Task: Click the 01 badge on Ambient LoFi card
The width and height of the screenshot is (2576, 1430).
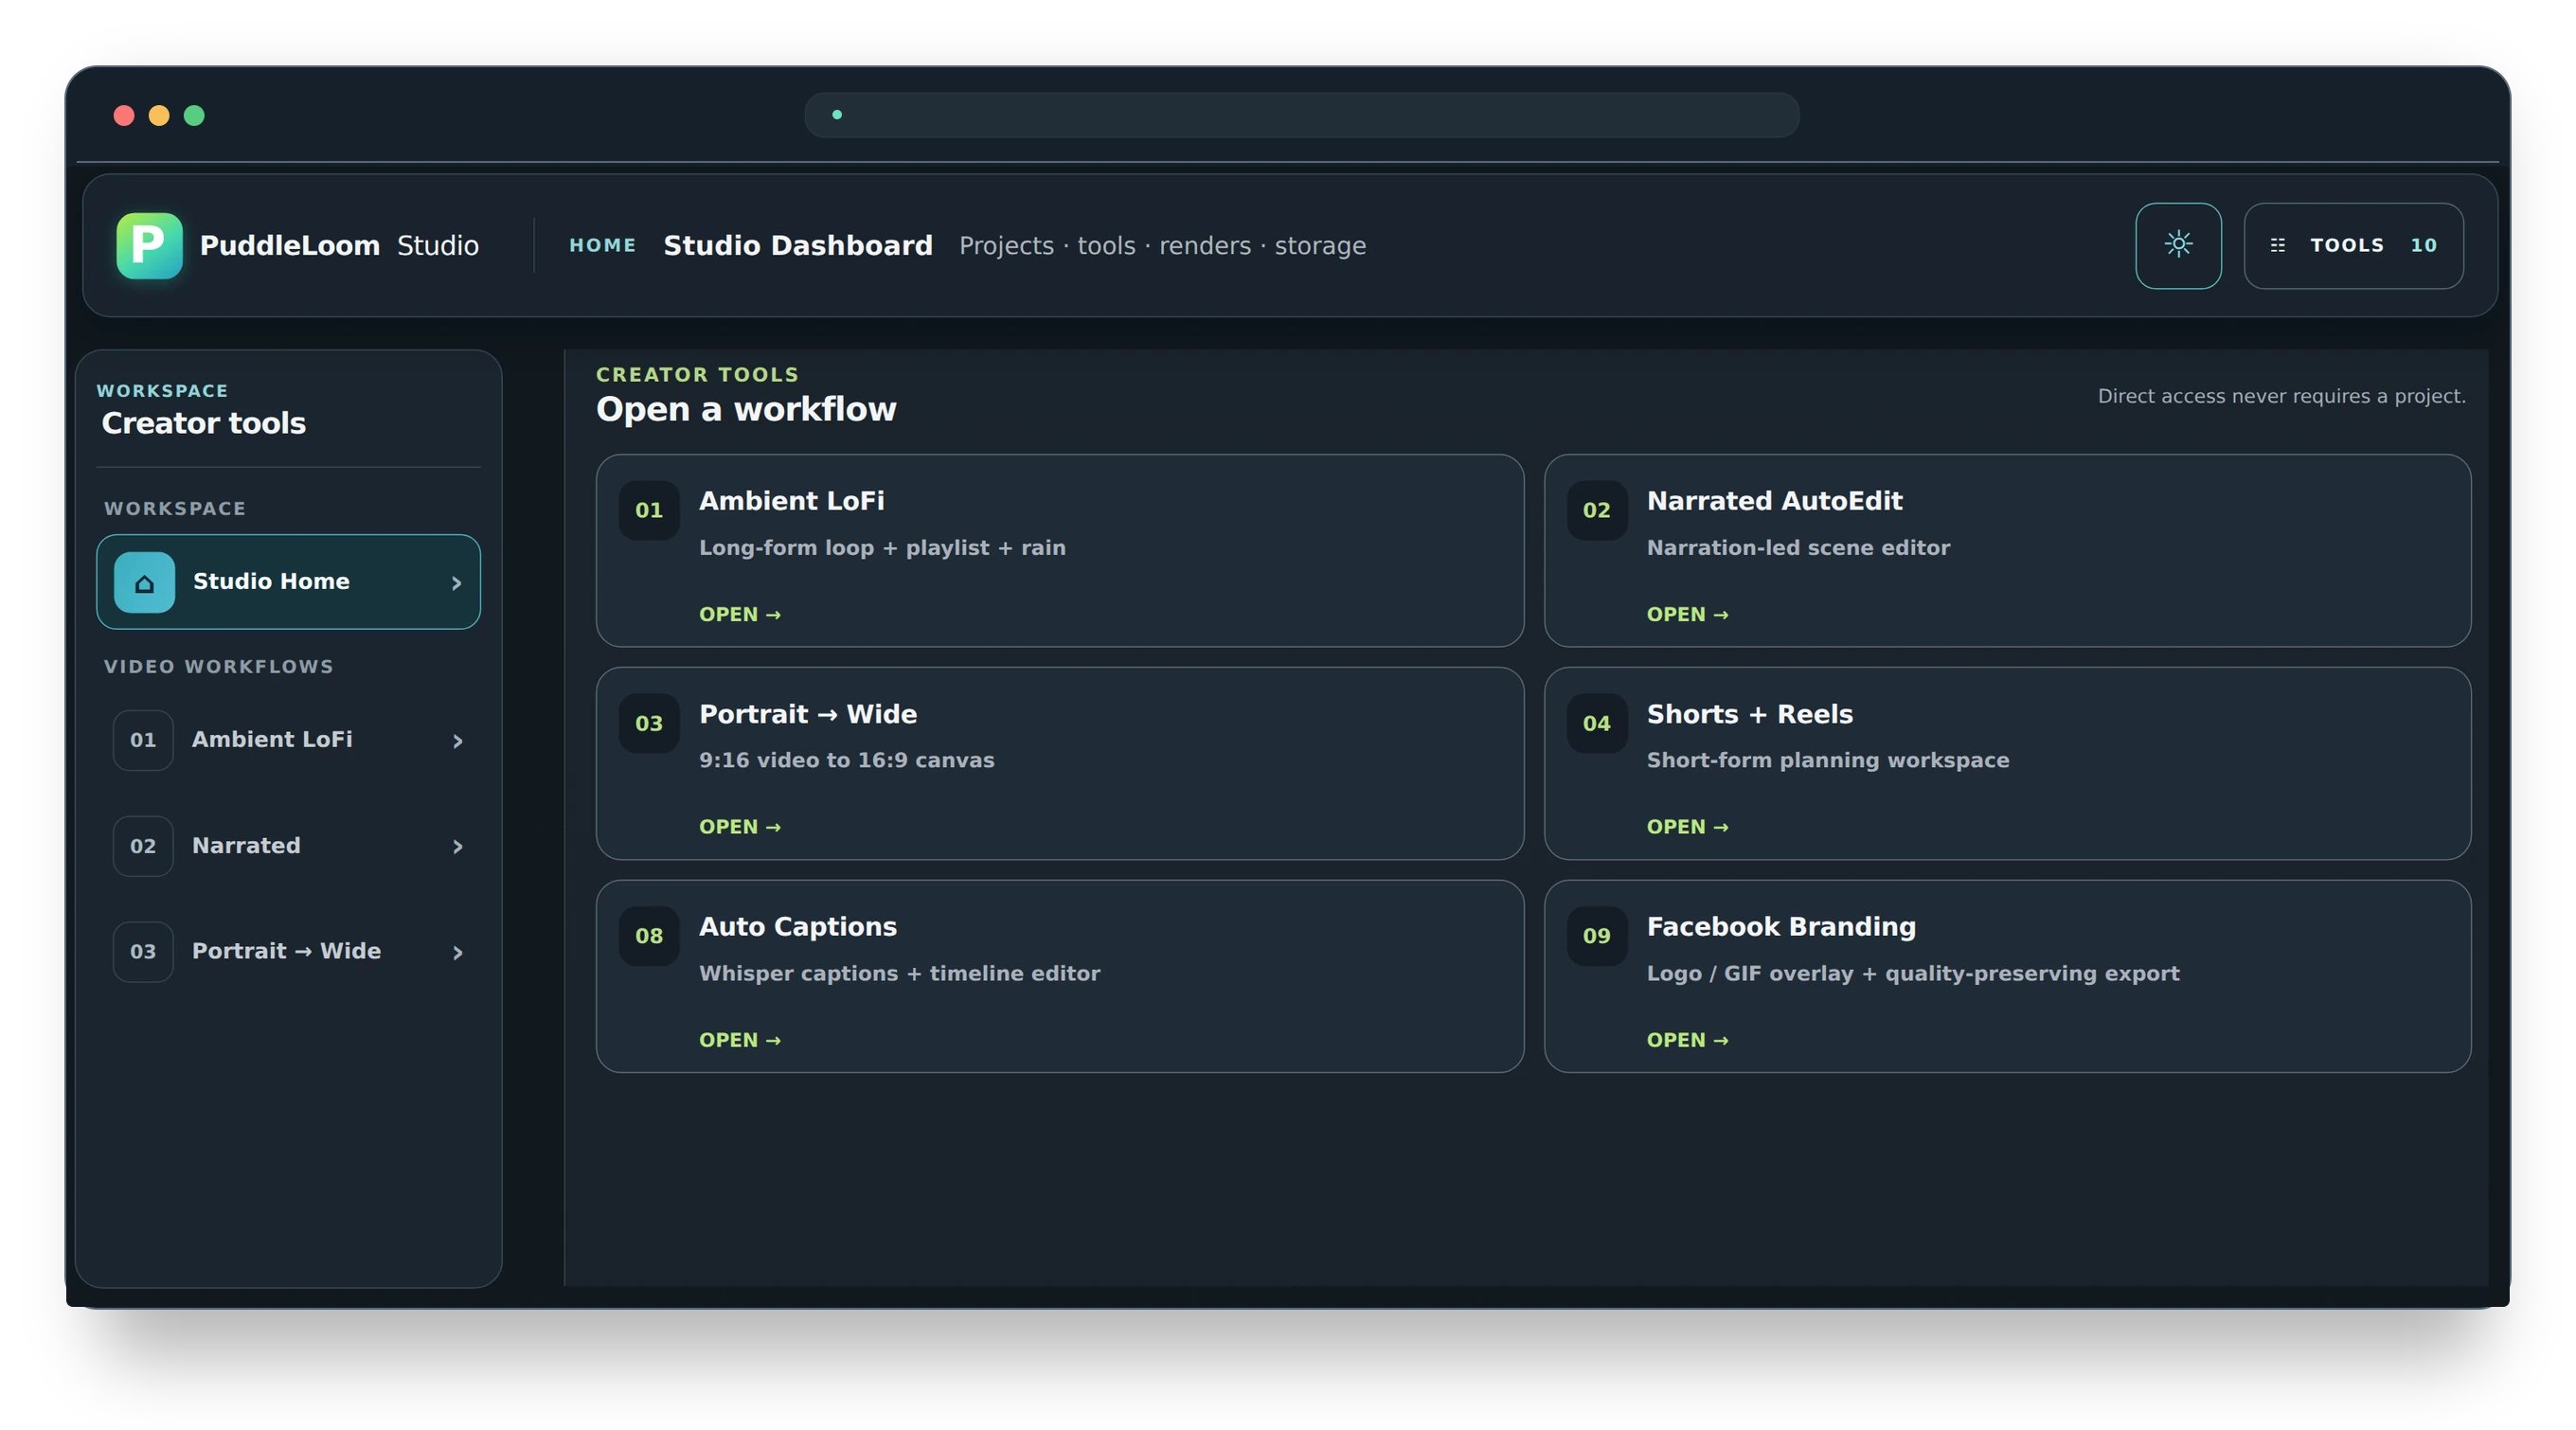Action: (649, 510)
